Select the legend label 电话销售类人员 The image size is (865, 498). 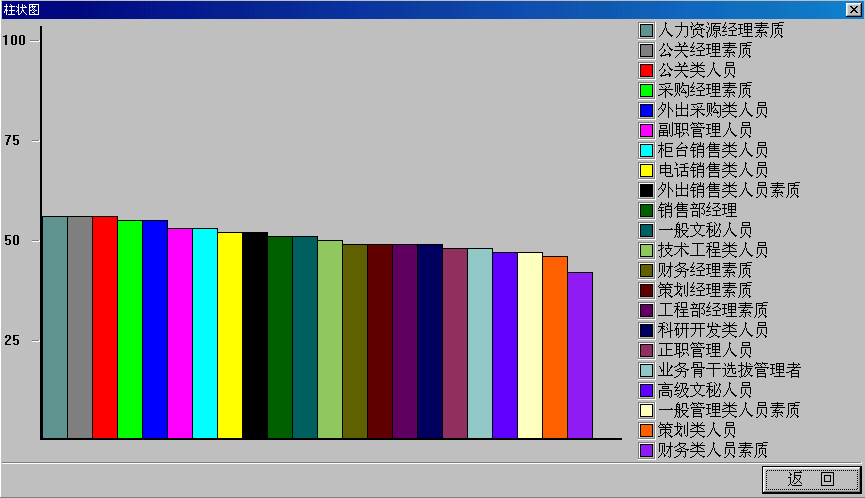(713, 170)
